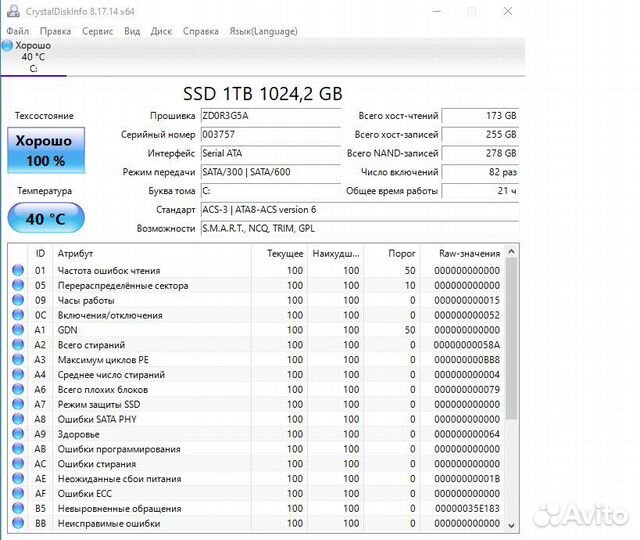
Task: Click the blue status orb for drive C:
Action: click(x=8, y=46)
